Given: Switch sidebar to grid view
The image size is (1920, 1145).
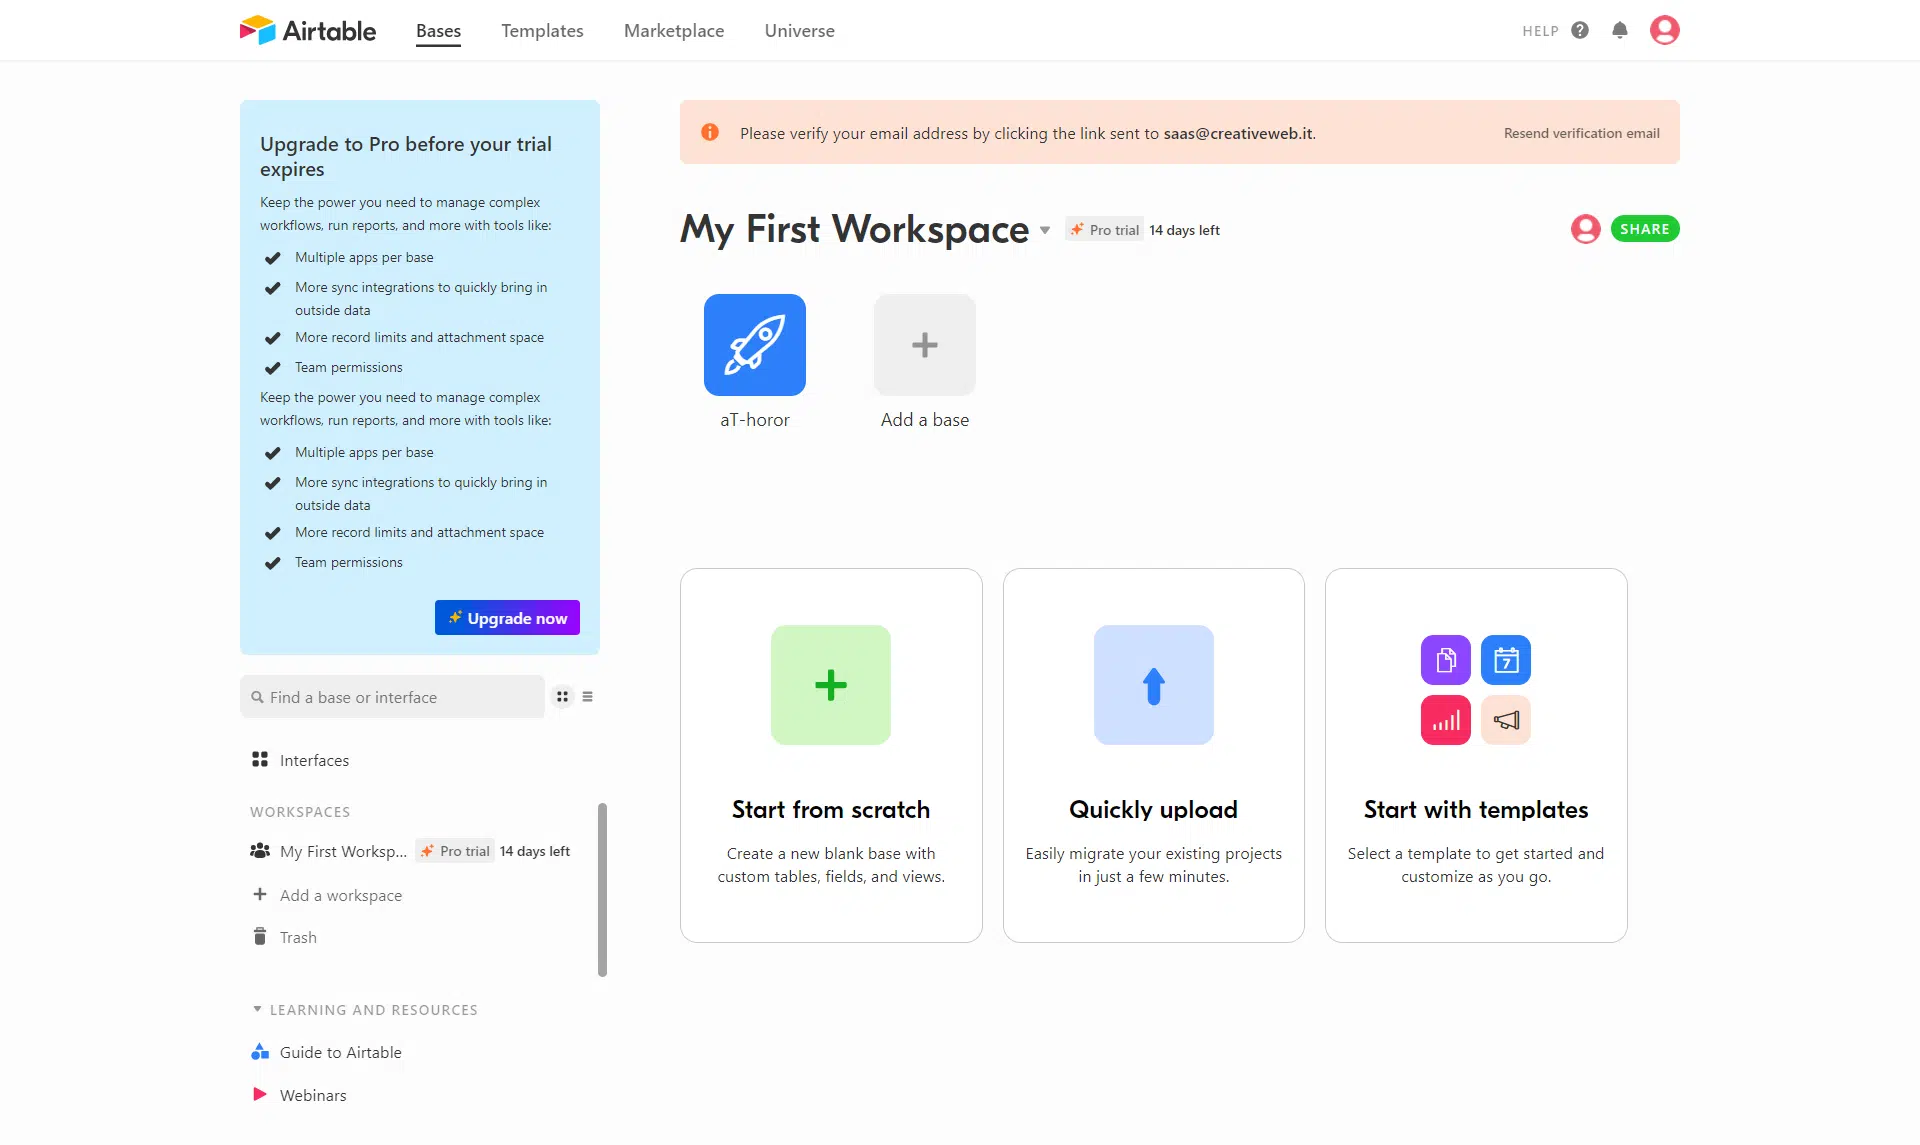Looking at the screenshot, I should tap(563, 697).
